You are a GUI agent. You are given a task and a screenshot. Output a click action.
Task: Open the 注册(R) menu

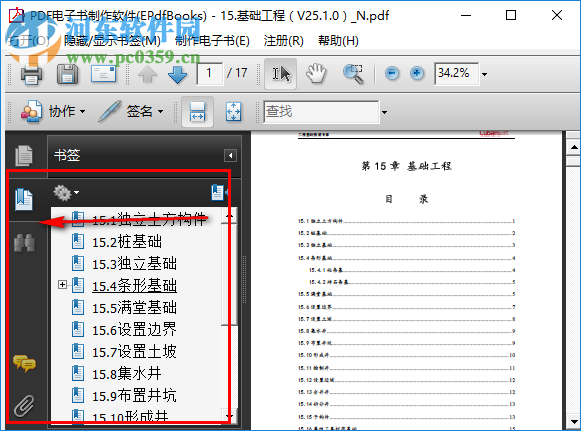coord(283,40)
